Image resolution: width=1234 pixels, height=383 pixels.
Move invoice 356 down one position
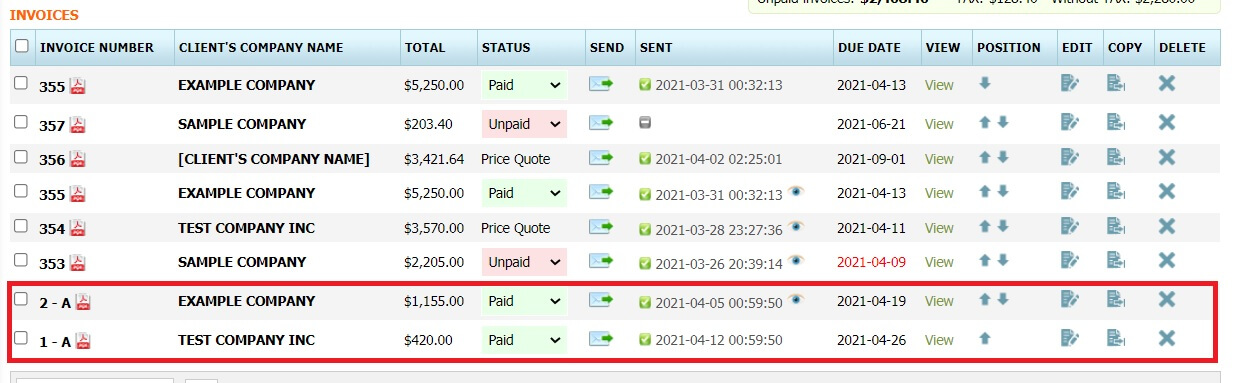point(1003,158)
